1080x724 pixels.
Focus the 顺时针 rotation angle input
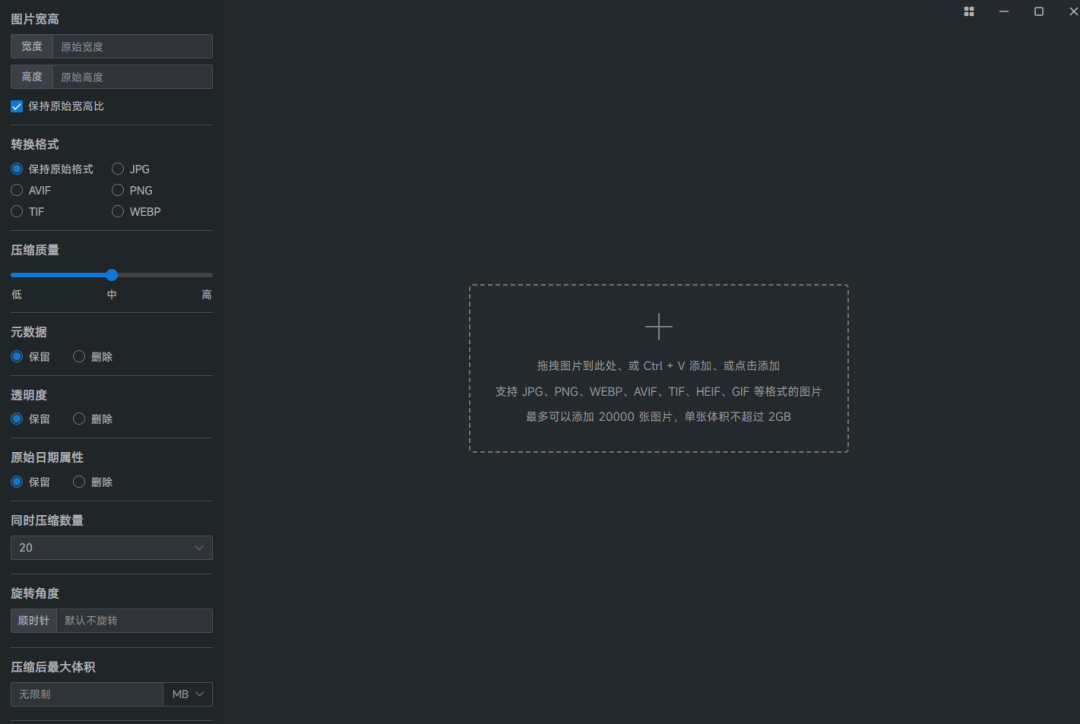(134, 621)
